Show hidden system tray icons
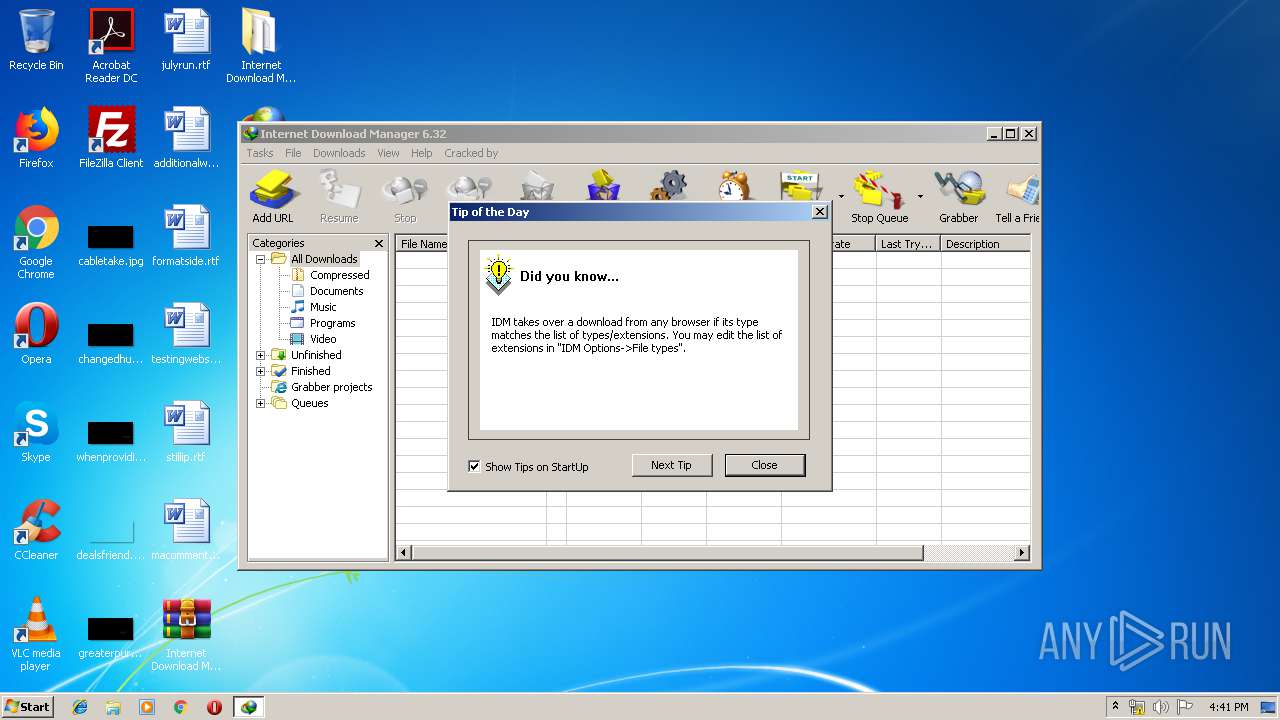This screenshot has width=1280, height=720. pos(1115,707)
